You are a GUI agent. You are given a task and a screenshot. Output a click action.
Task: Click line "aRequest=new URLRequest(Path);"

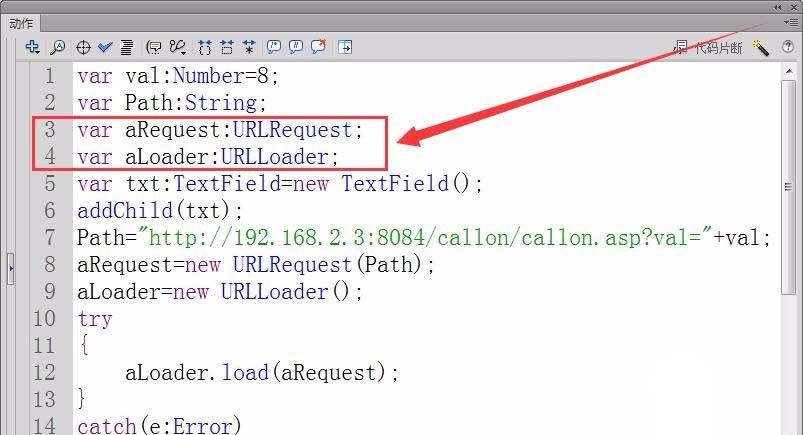tap(256, 264)
